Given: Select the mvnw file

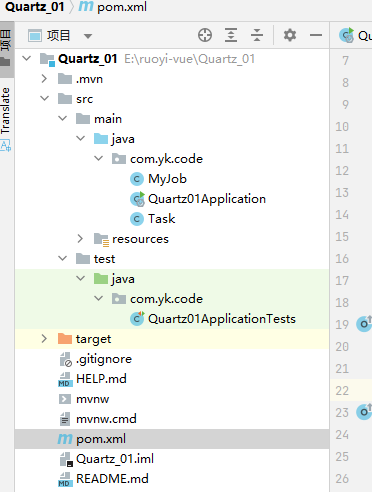Looking at the screenshot, I should tap(92, 399).
